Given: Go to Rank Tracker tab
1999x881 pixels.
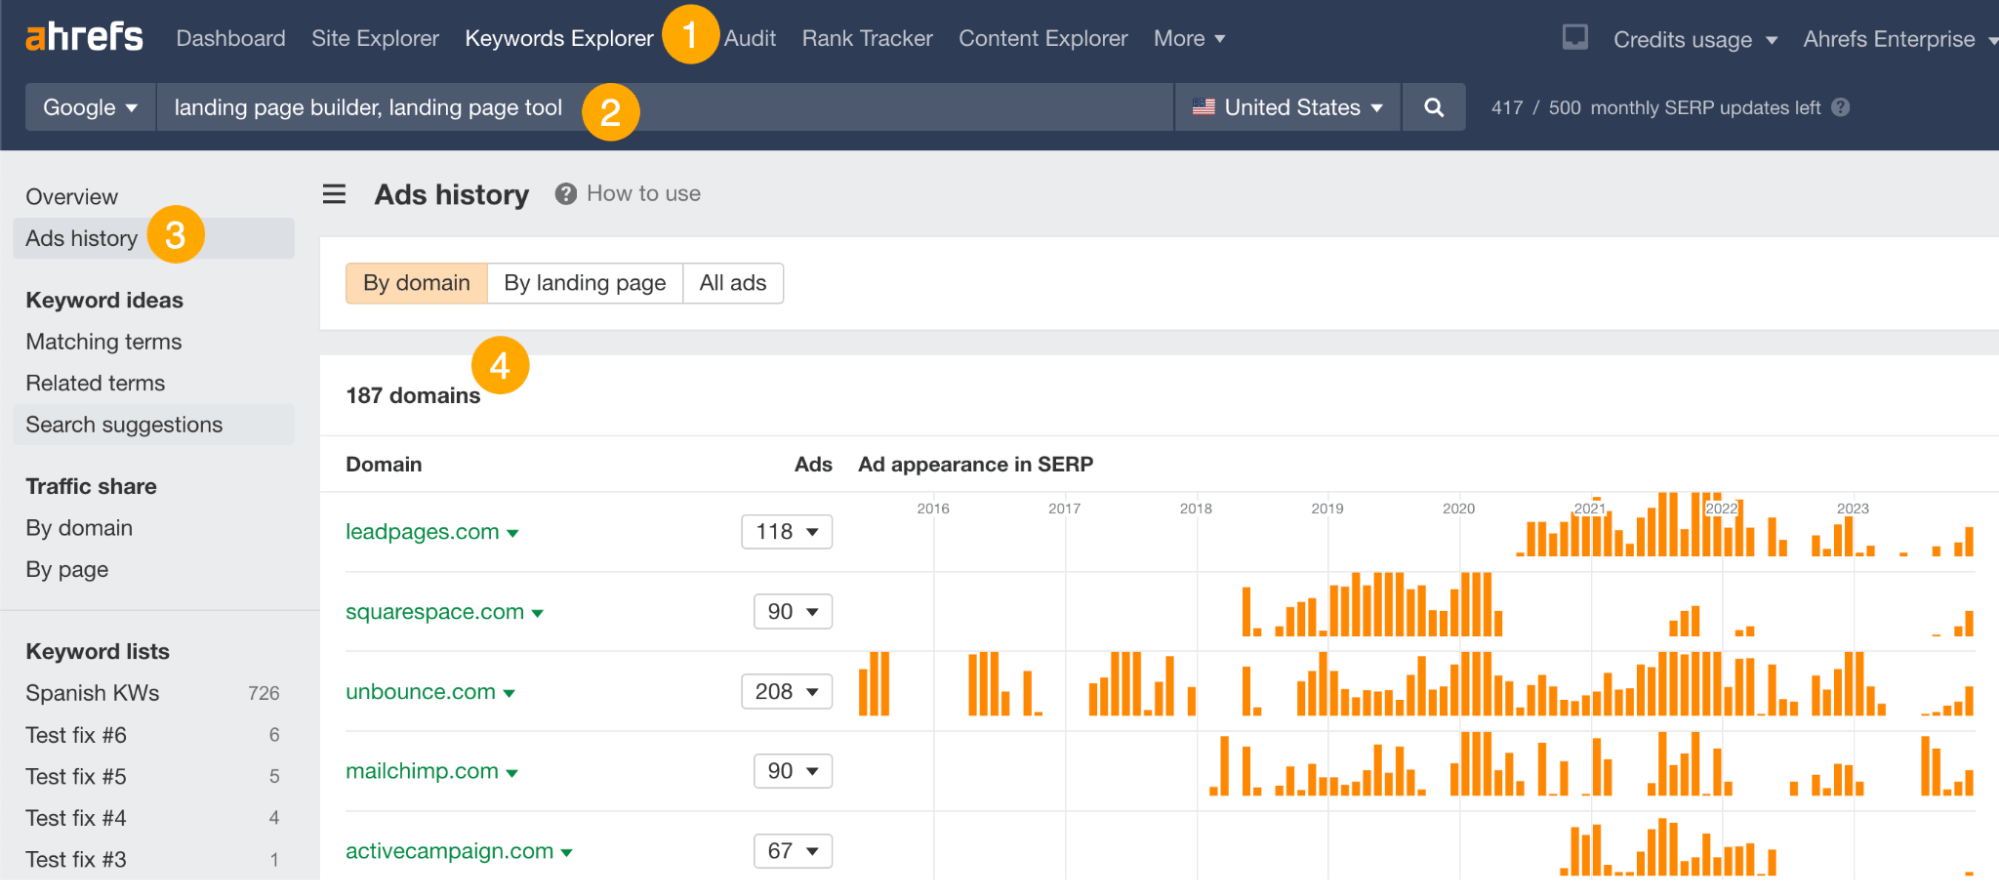Looking at the screenshot, I should tap(867, 38).
